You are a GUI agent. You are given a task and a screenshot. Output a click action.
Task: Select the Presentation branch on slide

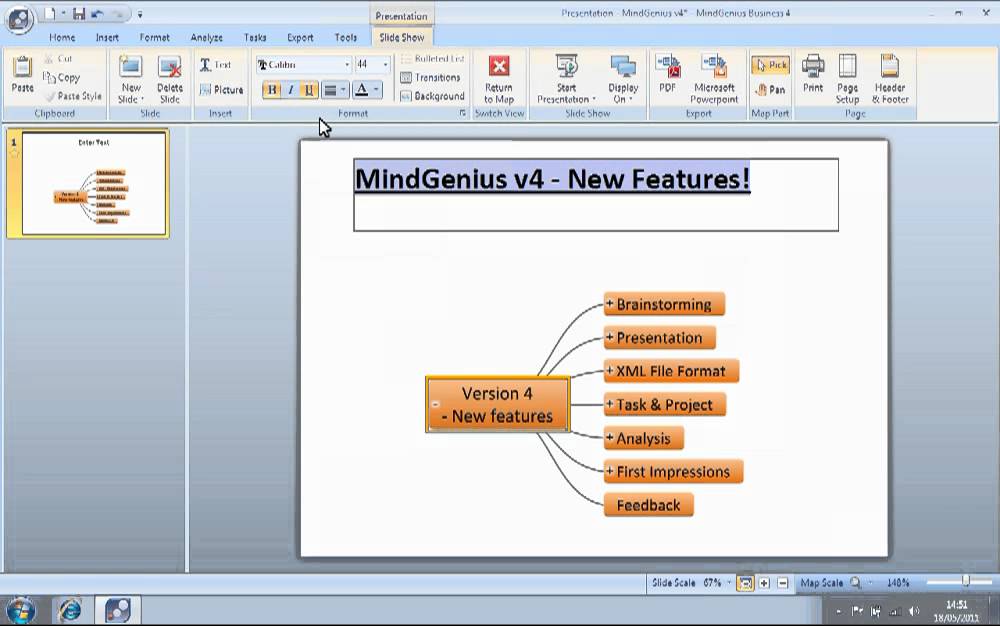(x=659, y=338)
